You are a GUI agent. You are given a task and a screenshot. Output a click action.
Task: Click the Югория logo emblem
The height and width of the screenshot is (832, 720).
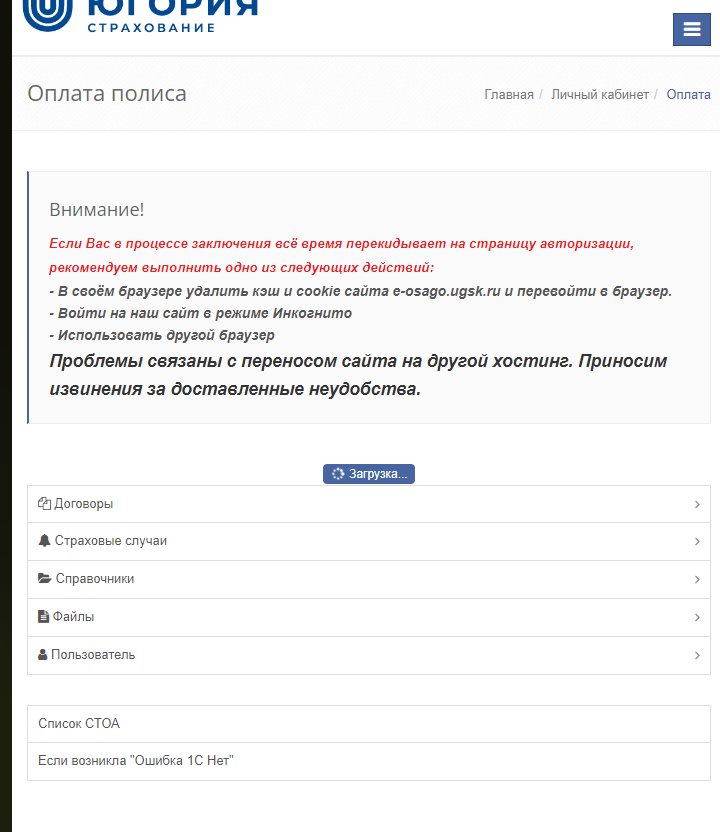(47, 12)
